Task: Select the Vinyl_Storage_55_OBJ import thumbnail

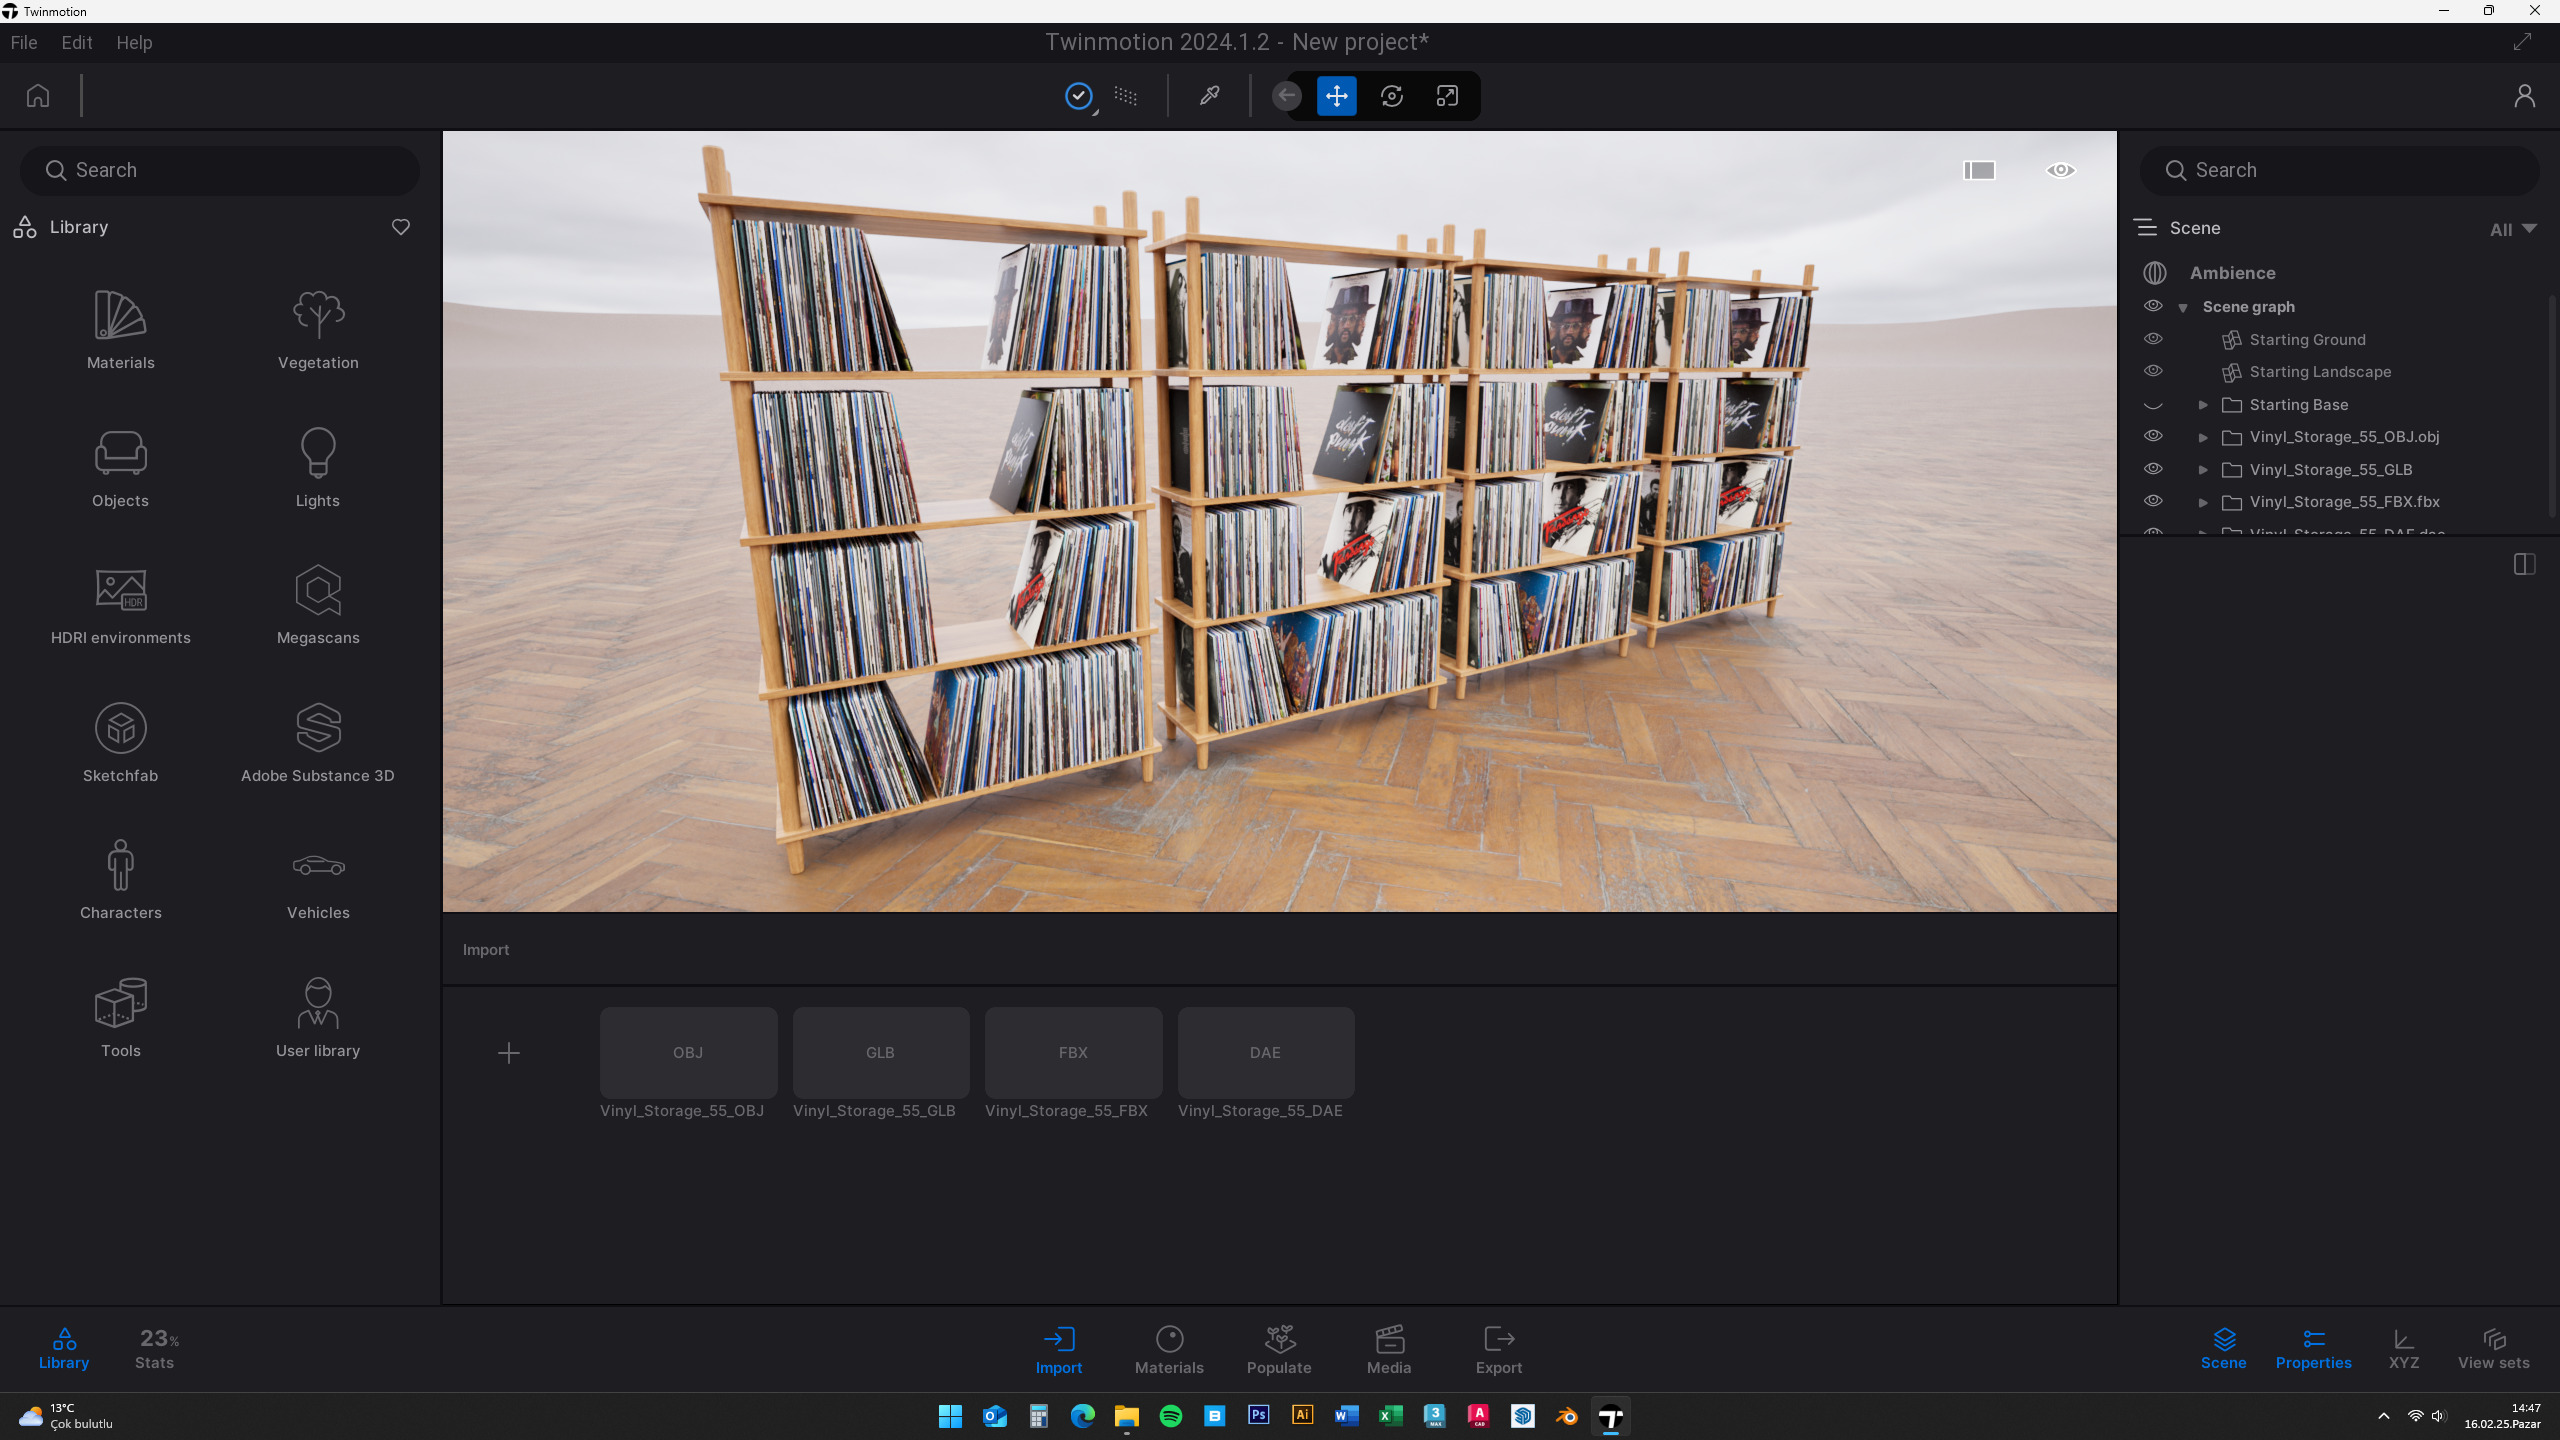Action: pos(688,1052)
